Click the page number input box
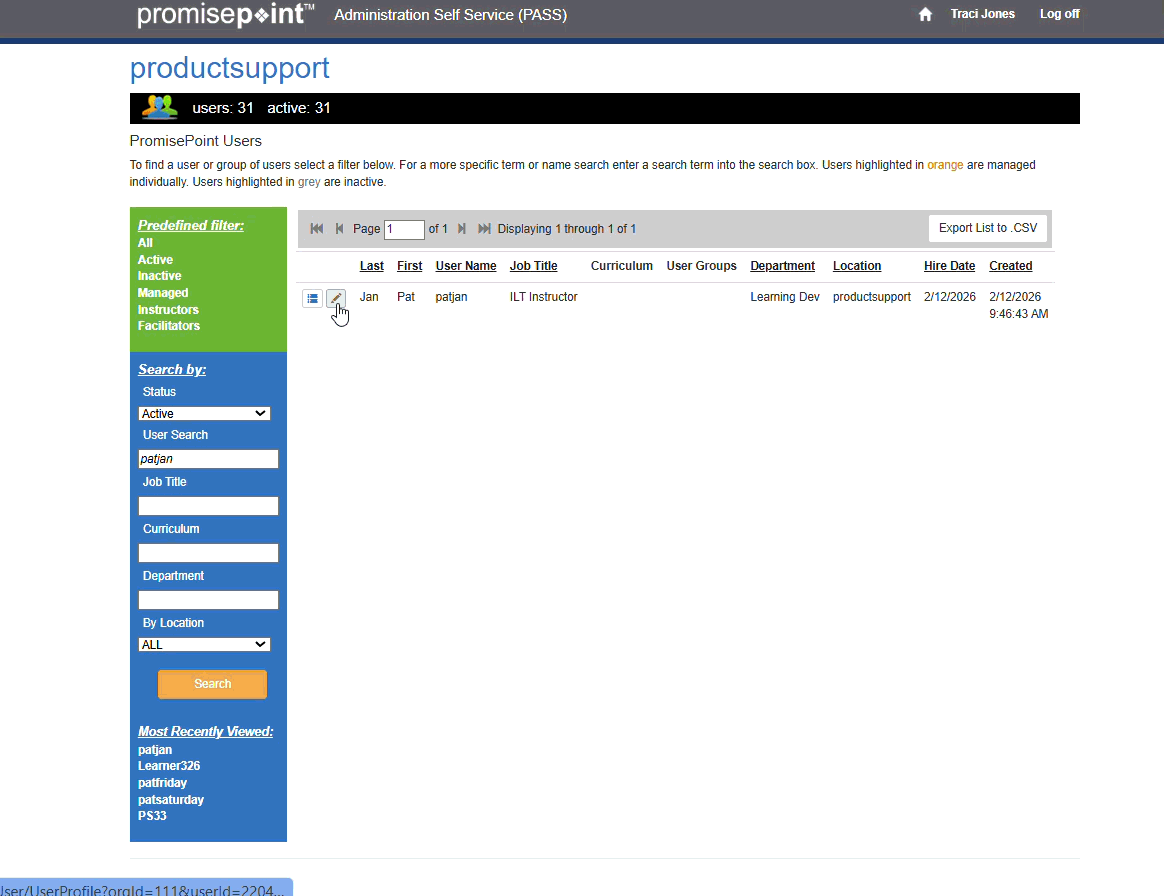 pyautogui.click(x=404, y=229)
